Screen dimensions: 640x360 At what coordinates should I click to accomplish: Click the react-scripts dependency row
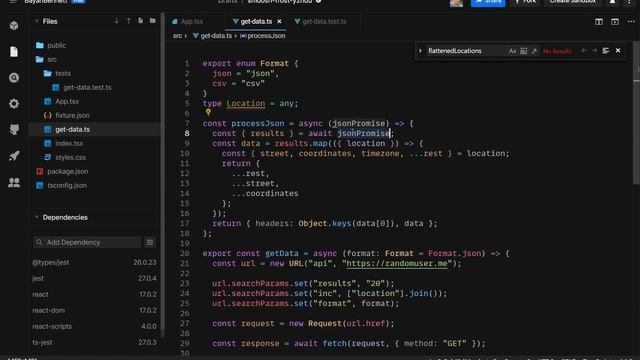[94, 326]
